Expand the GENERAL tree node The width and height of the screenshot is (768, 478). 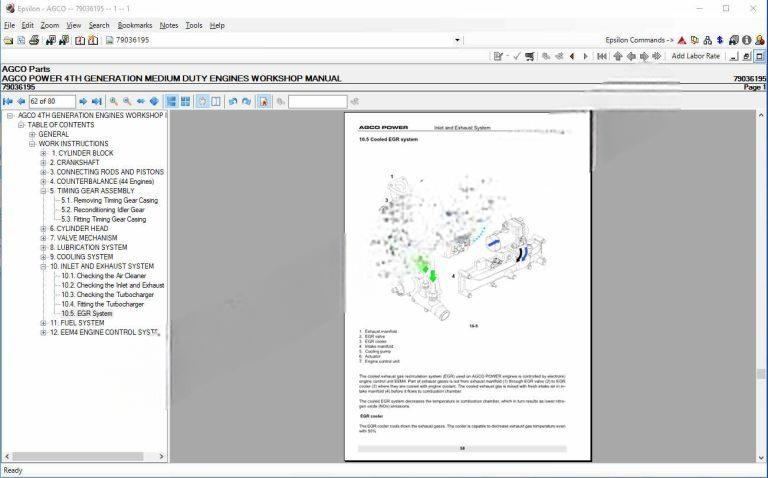(x=32, y=134)
